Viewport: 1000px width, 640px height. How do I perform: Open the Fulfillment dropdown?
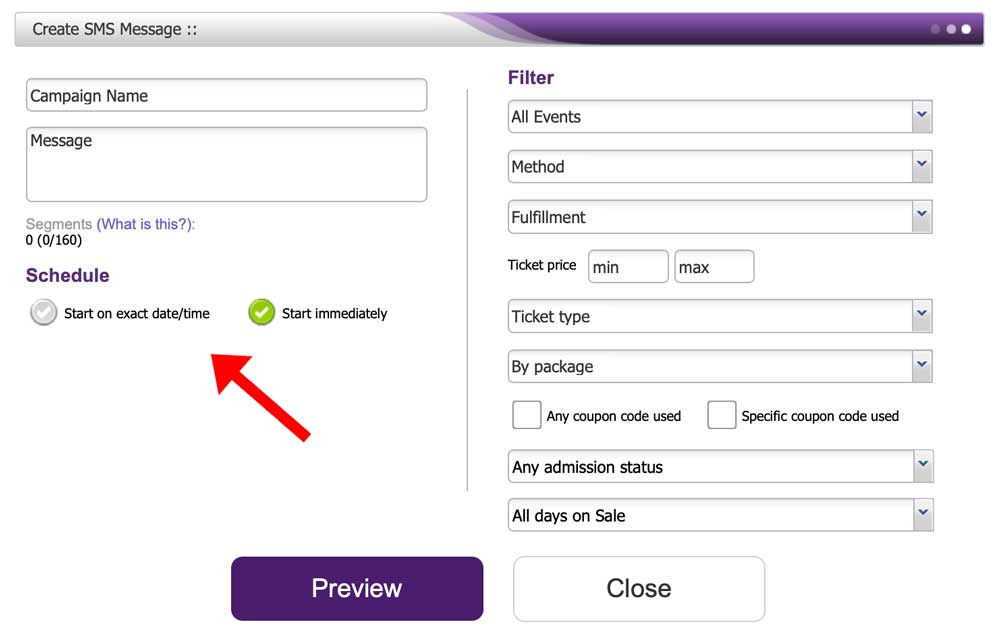719,216
